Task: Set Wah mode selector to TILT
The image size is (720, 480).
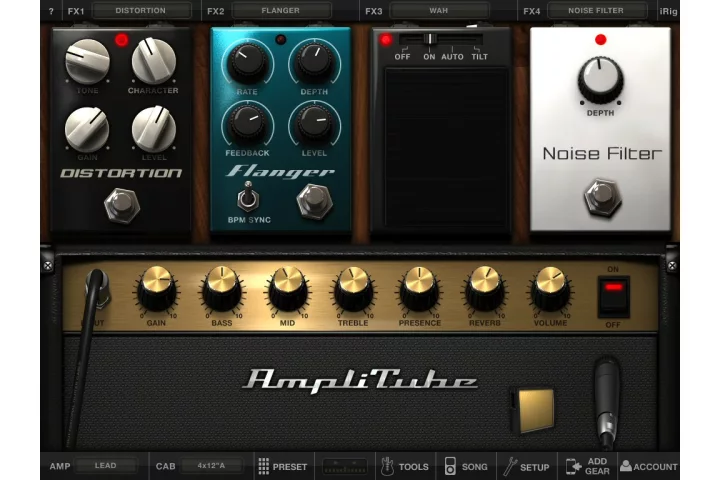Action: (479, 56)
